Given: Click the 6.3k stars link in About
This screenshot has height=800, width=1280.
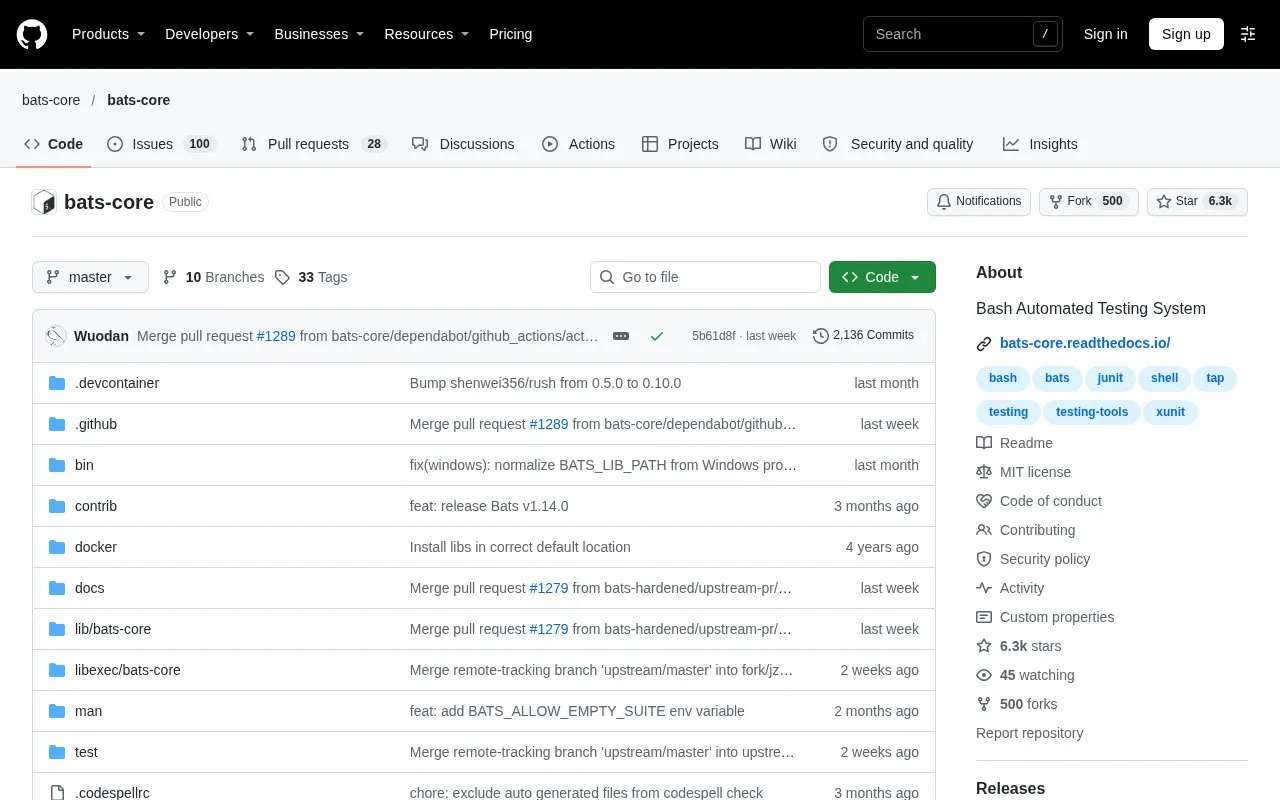Looking at the screenshot, I should coord(1019,646).
